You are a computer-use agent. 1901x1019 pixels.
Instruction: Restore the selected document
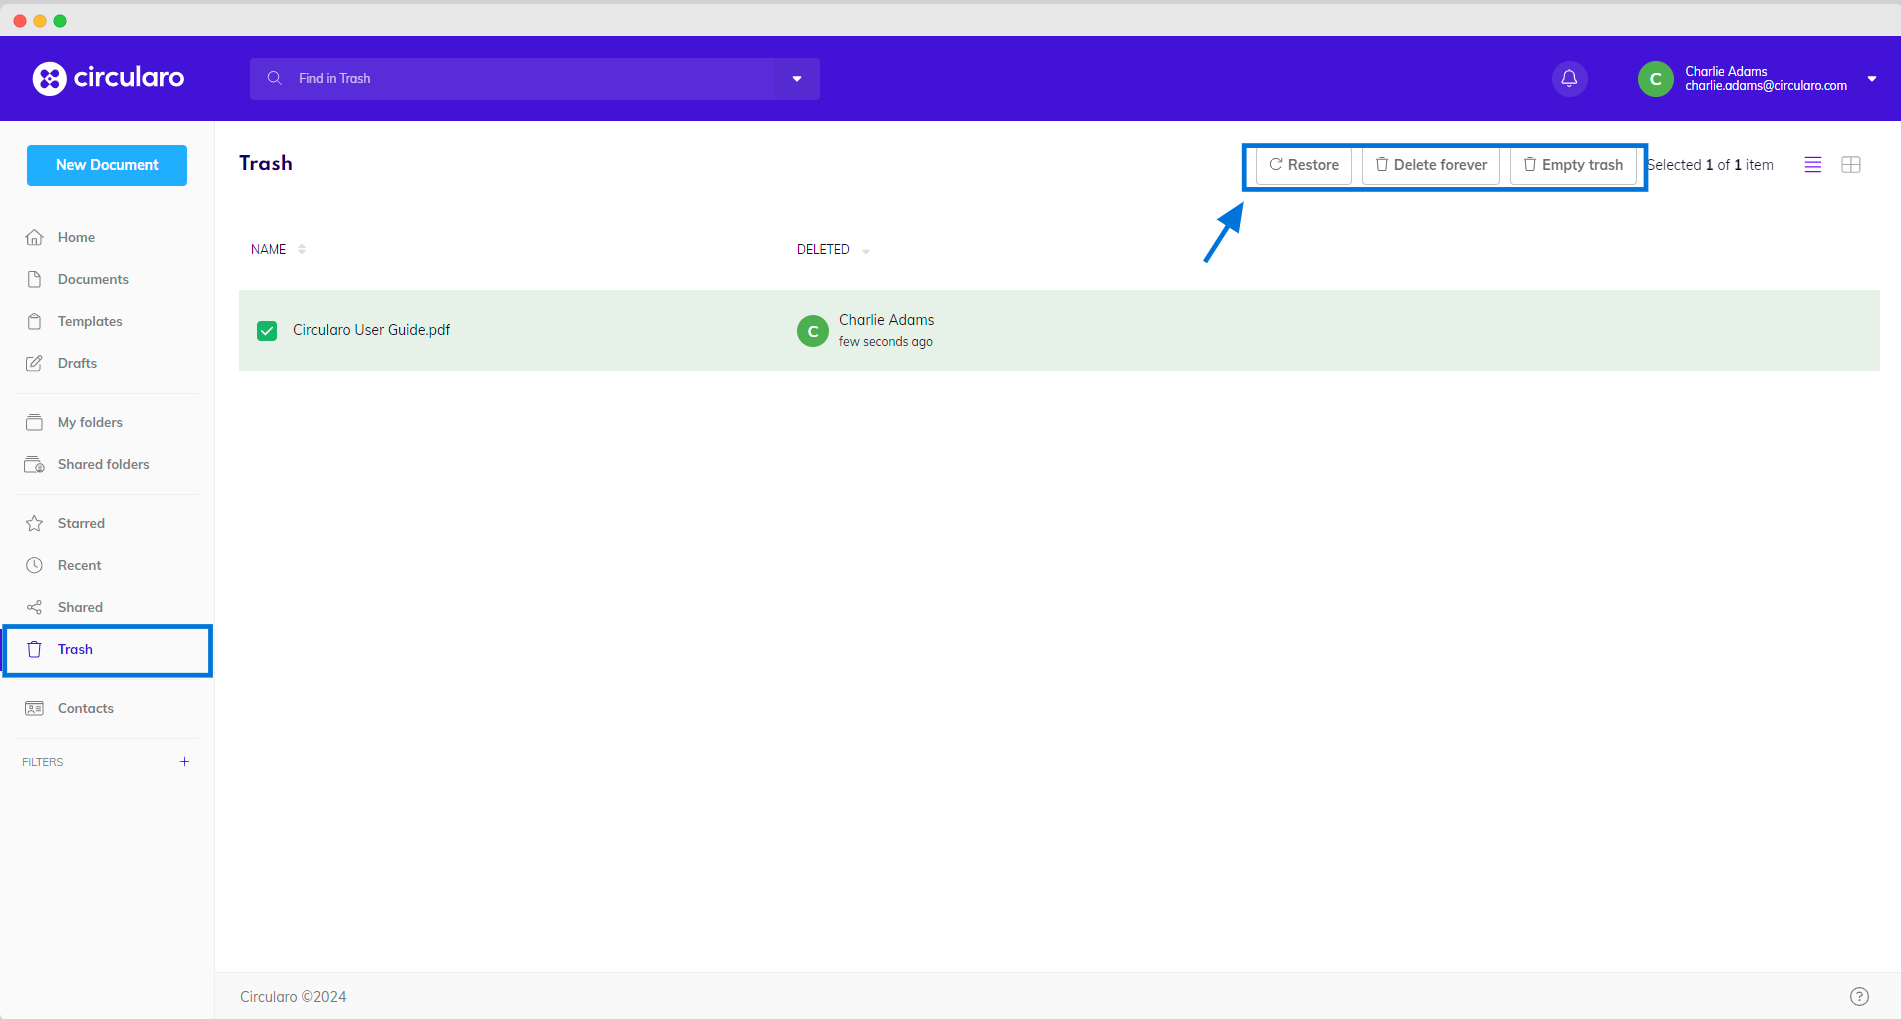1303,165
